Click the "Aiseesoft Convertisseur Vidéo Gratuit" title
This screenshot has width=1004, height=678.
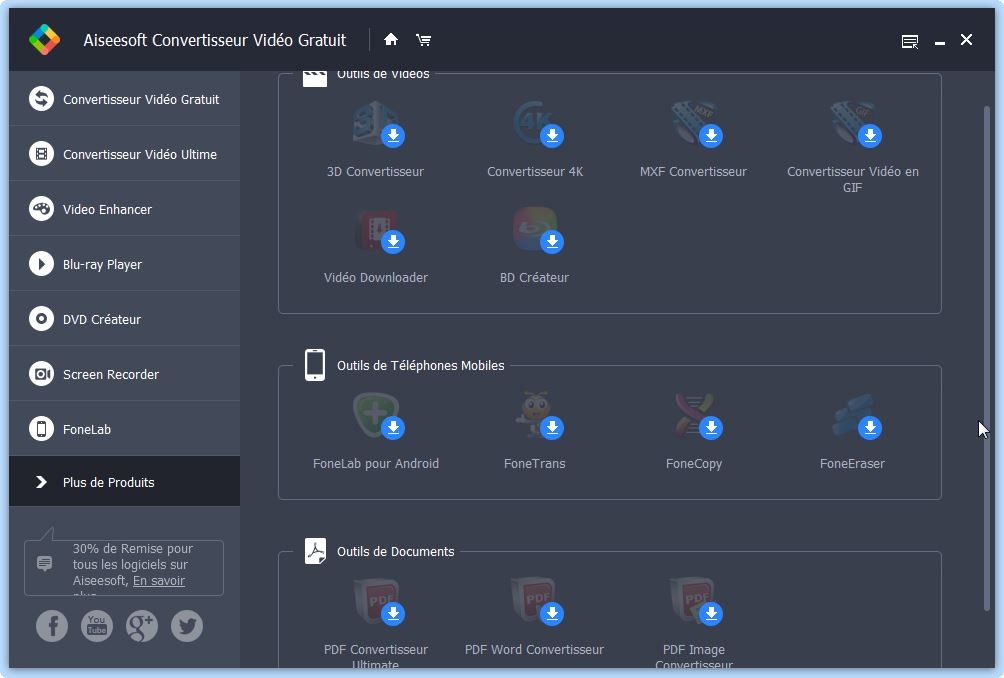(215, 40)
